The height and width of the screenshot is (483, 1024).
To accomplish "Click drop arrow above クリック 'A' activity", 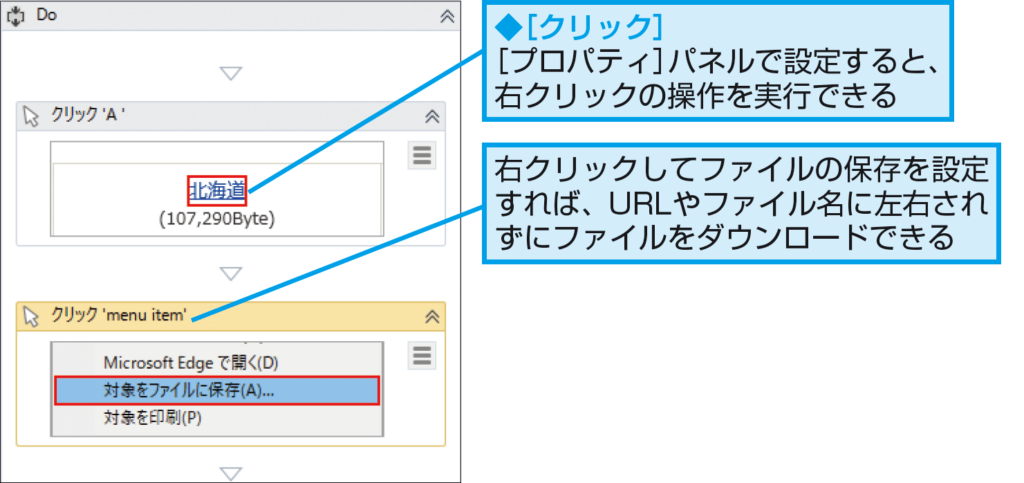I will (231, 73).
